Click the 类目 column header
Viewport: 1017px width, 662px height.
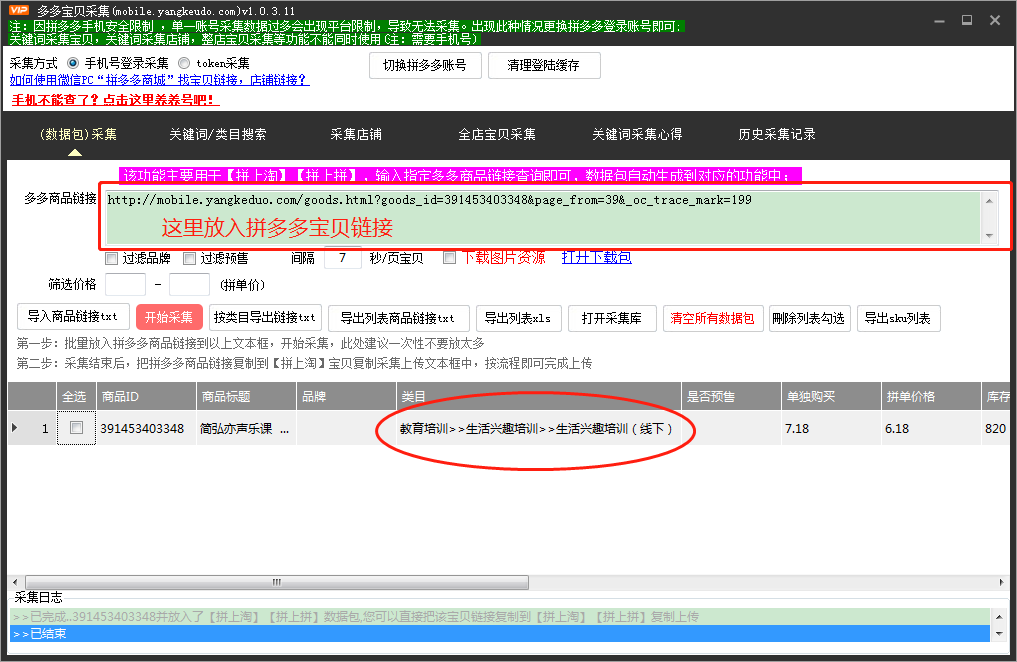538,396
